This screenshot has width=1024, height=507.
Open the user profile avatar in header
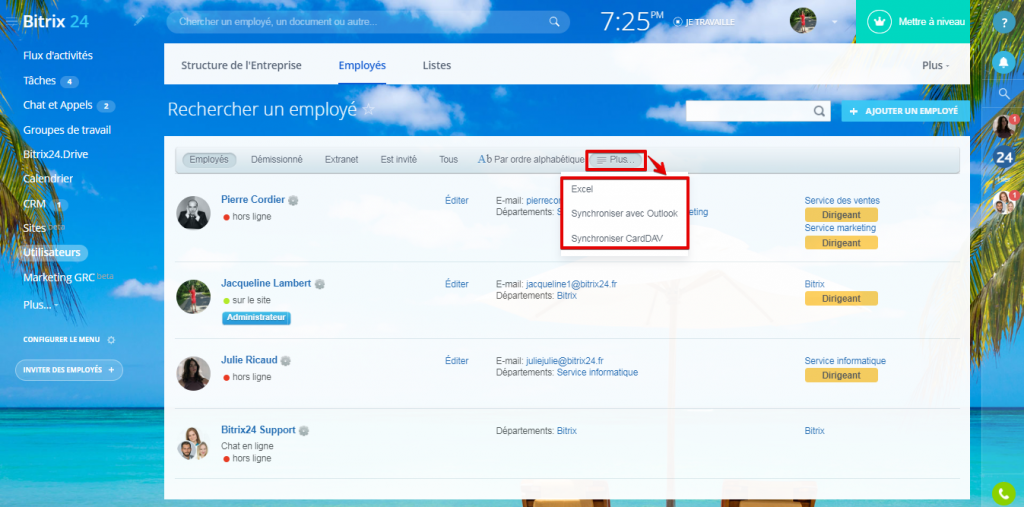[x=803, y=21]
